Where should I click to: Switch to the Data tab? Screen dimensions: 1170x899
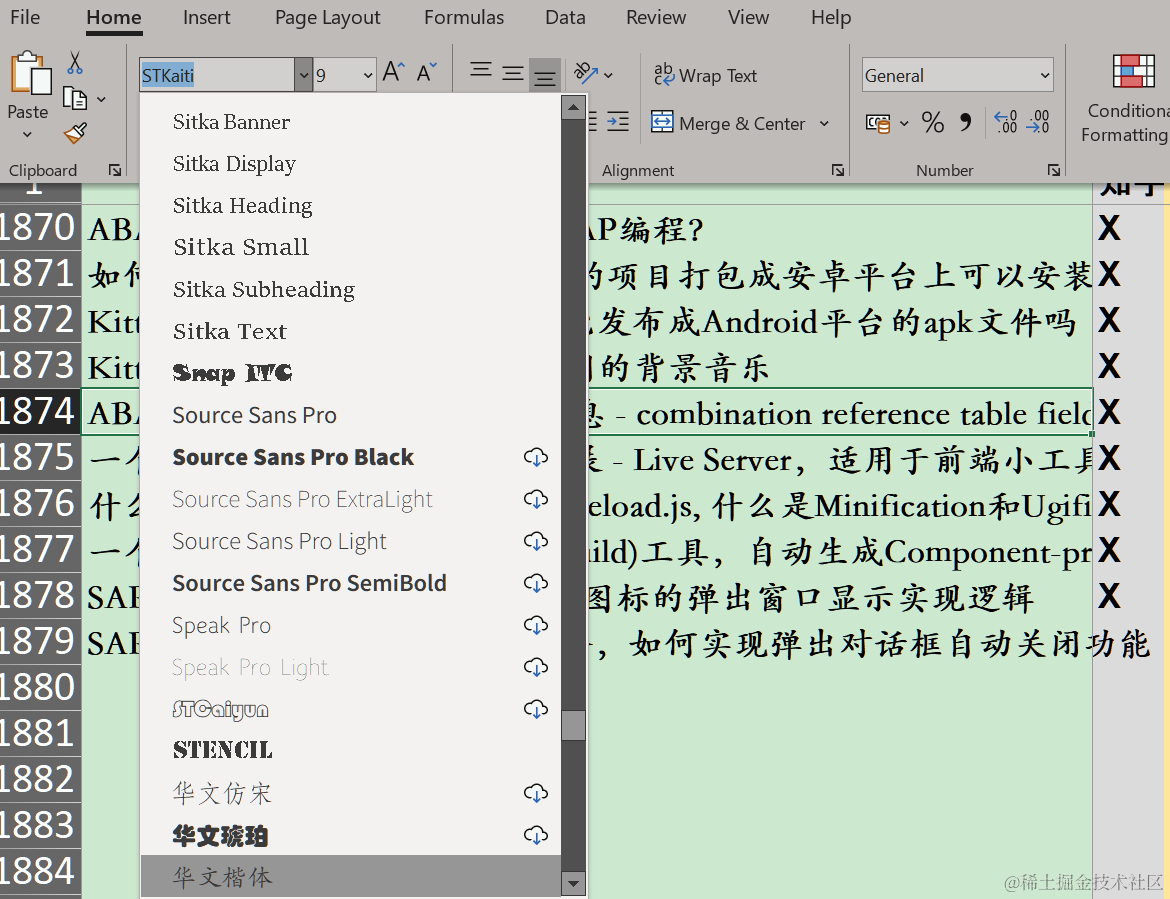point(566,17)
